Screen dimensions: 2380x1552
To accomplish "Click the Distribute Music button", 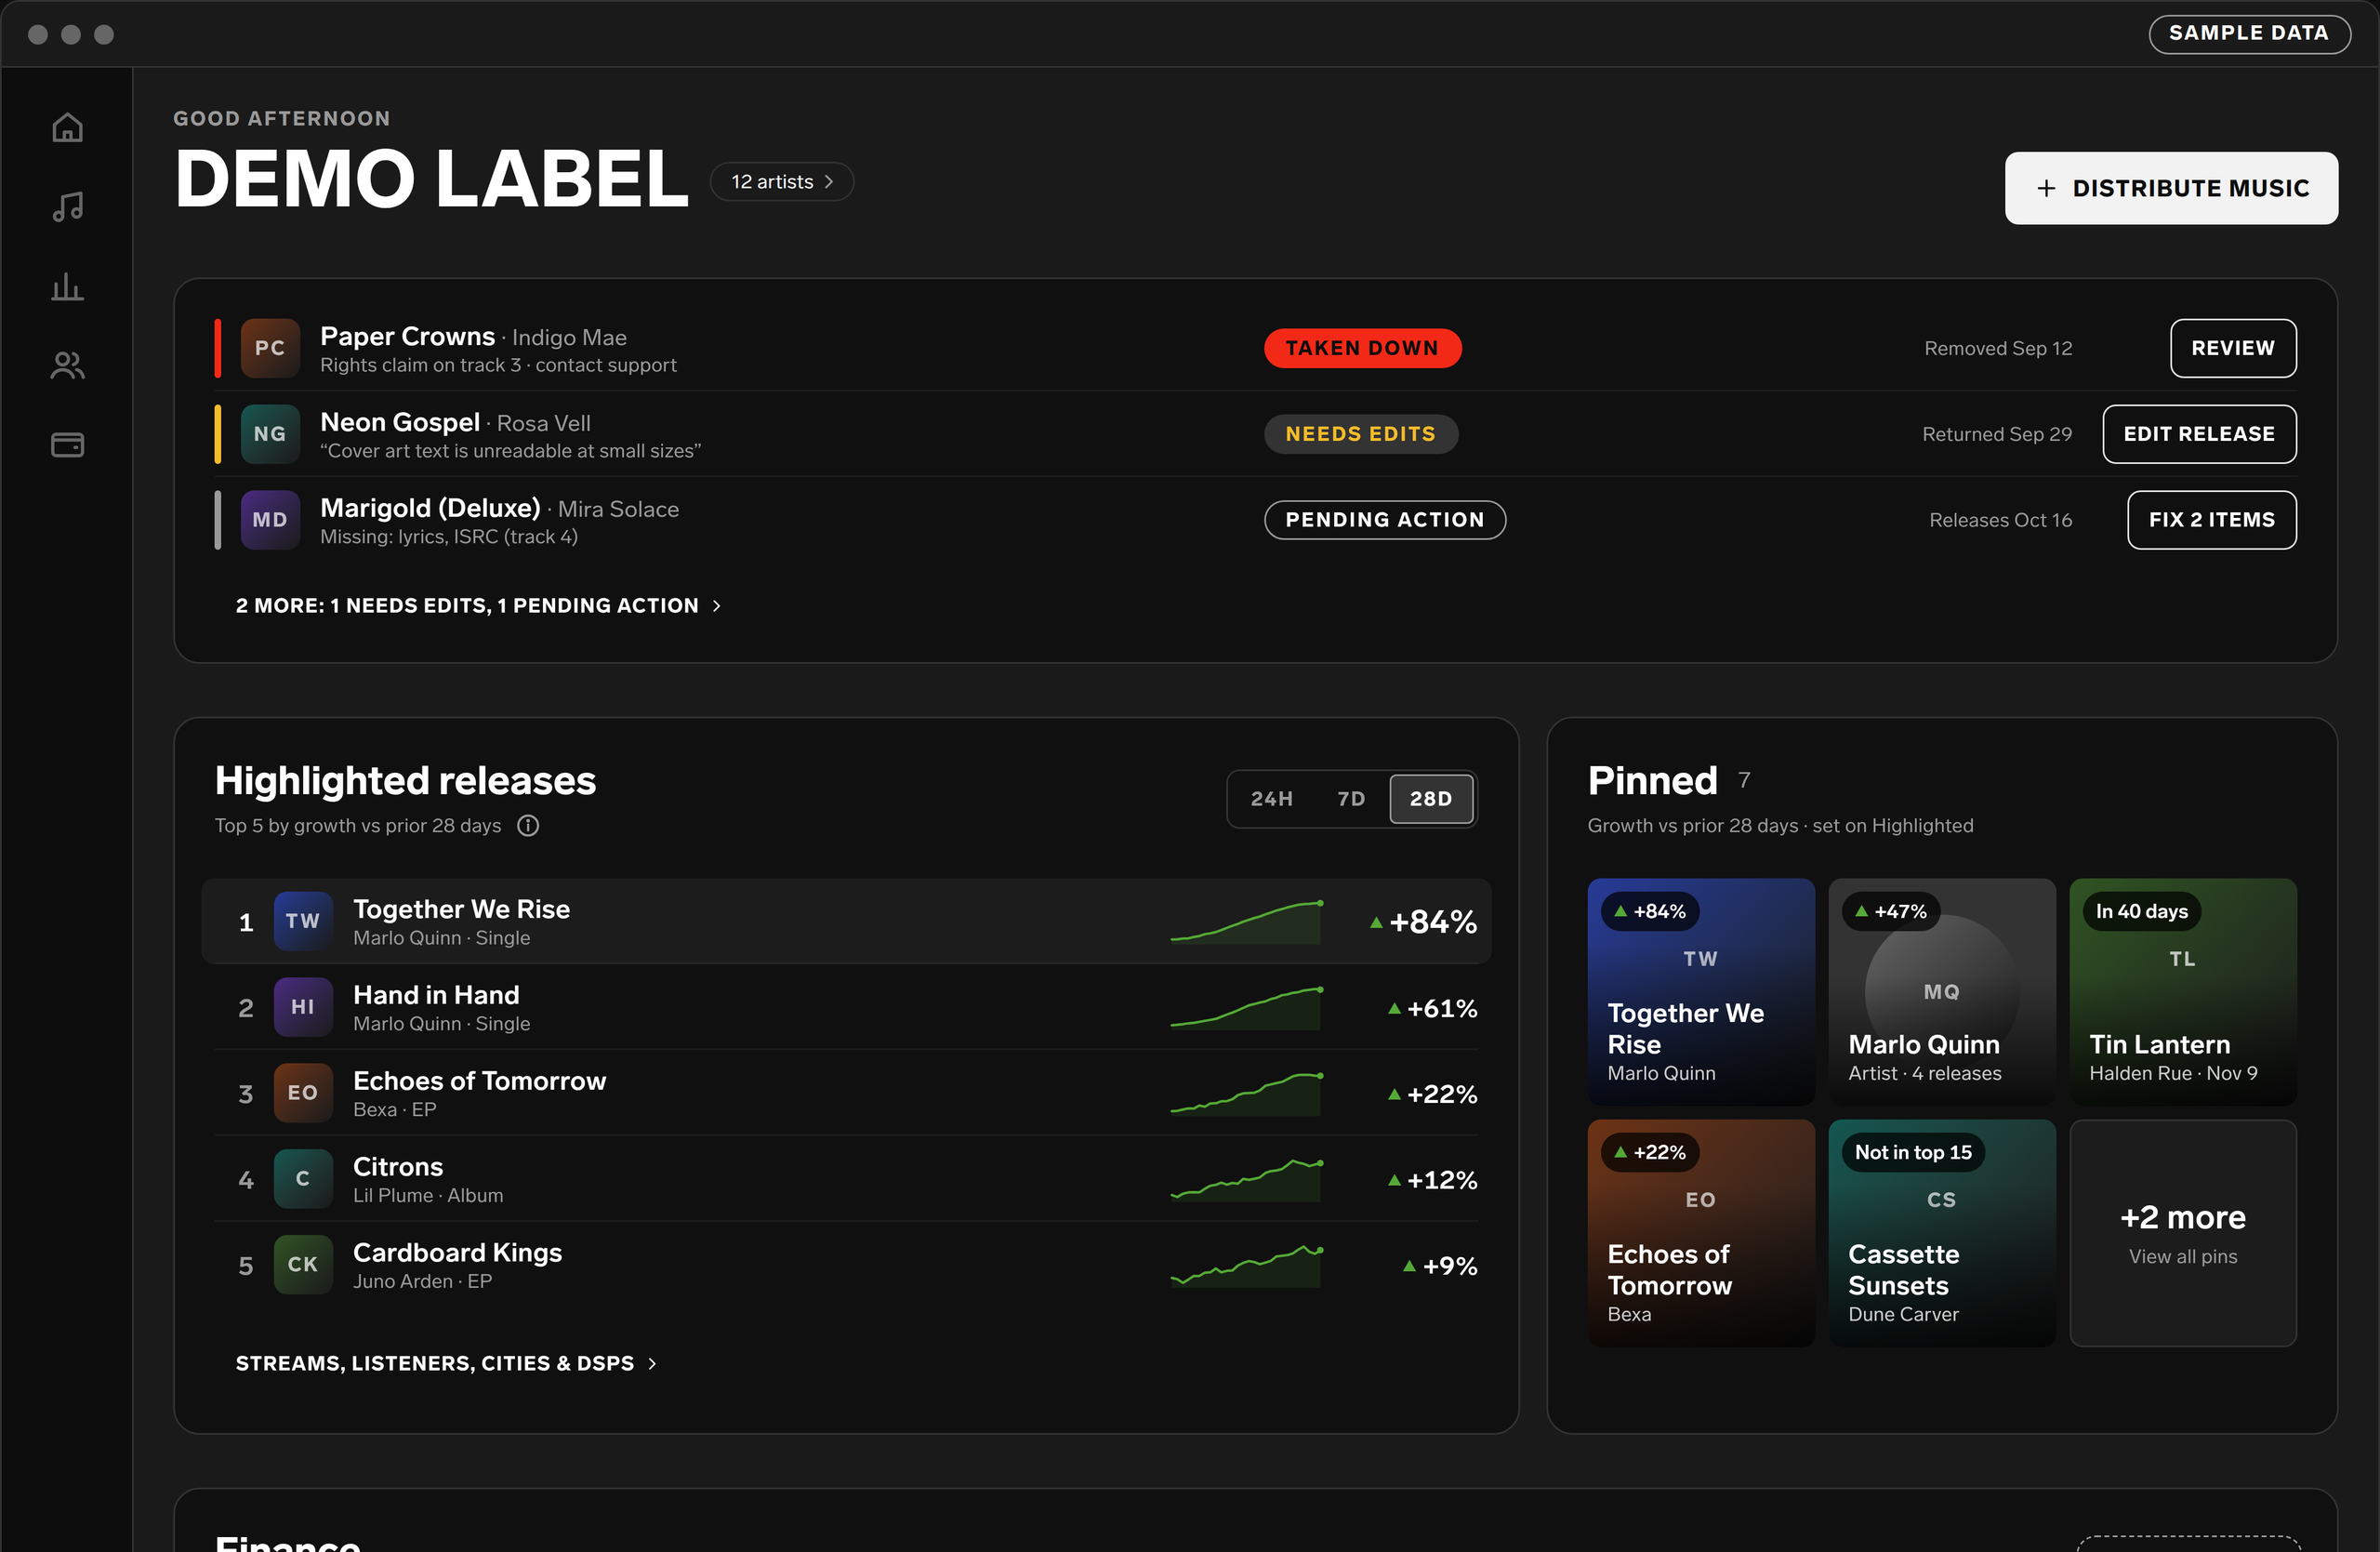I will pos(2171,188).
